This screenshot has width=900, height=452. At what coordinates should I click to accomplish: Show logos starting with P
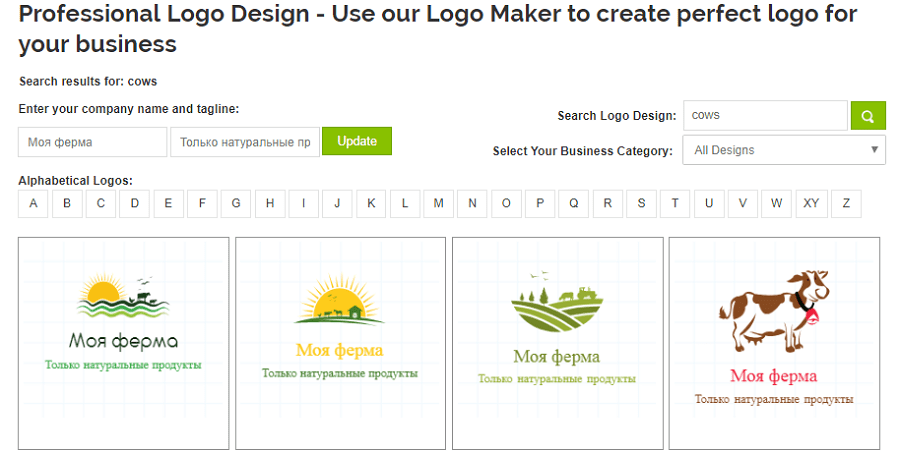(x=540, y=203)
